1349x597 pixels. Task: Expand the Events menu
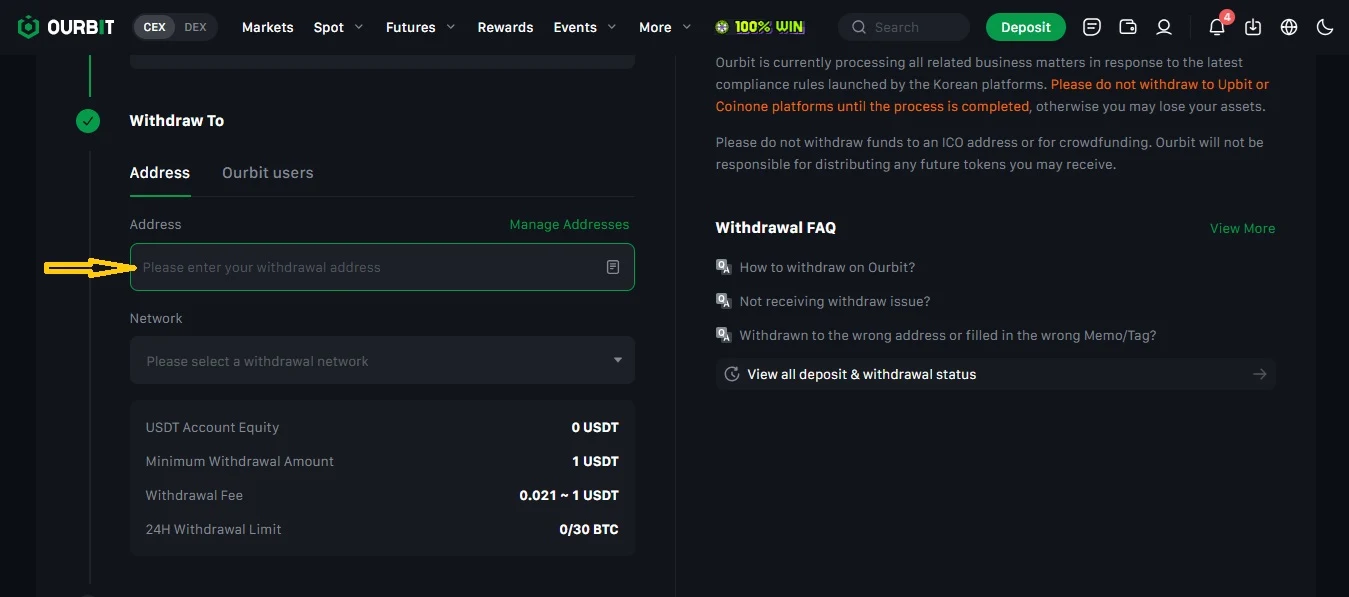click(x=585, y=27)
